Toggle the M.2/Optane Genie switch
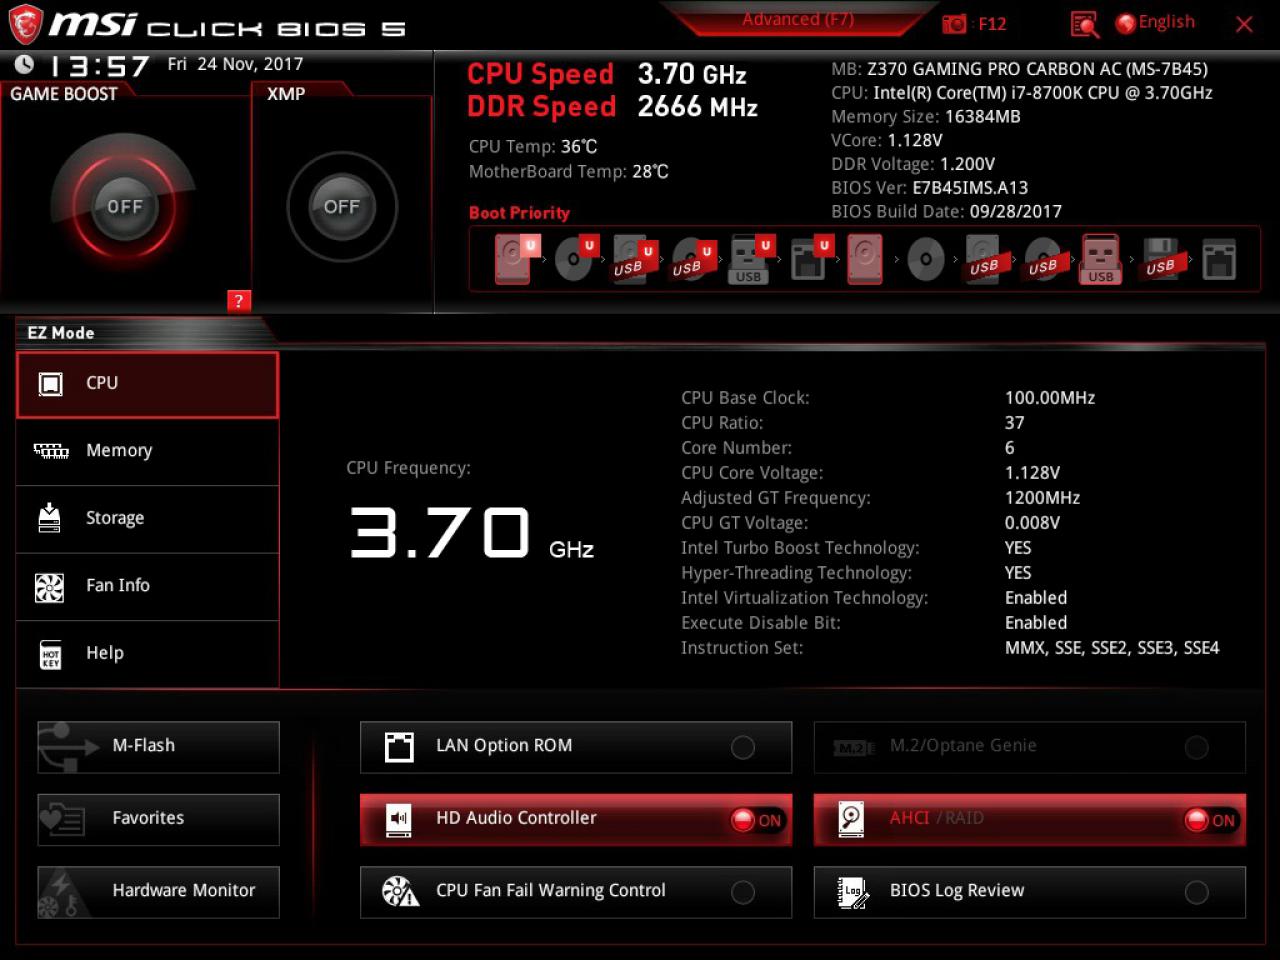 click(1196, 747)
